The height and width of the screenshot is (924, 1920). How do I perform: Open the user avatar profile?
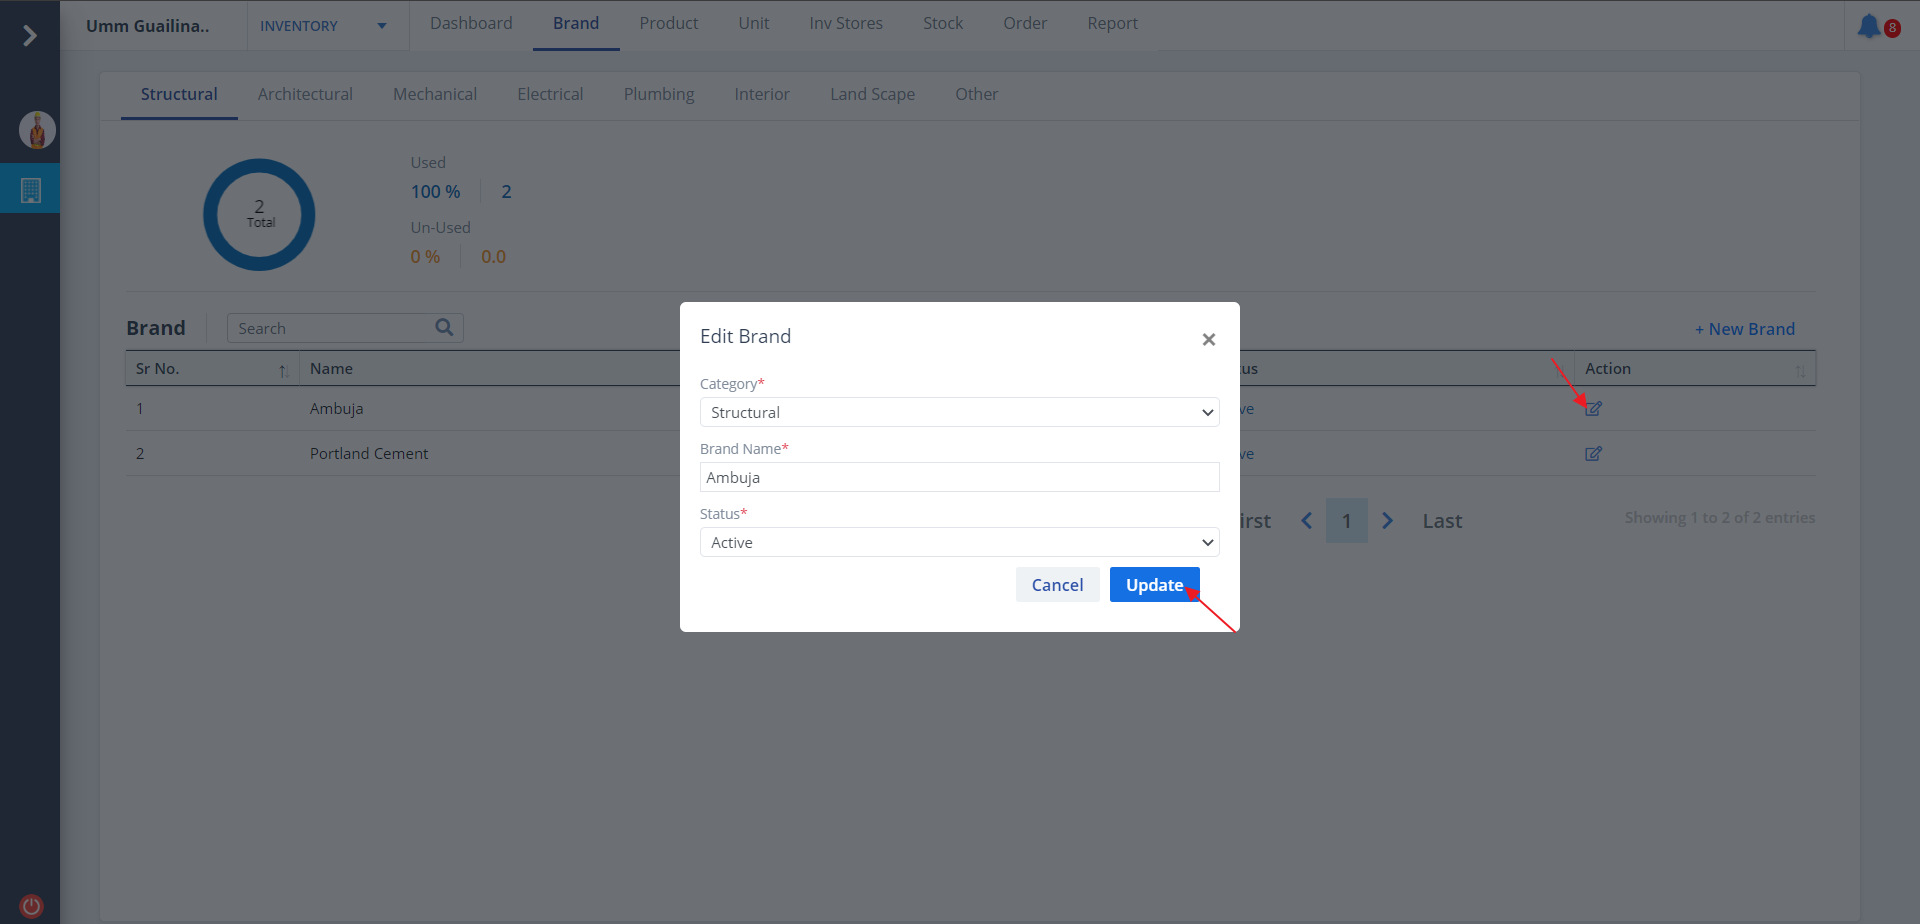[37, 130]
